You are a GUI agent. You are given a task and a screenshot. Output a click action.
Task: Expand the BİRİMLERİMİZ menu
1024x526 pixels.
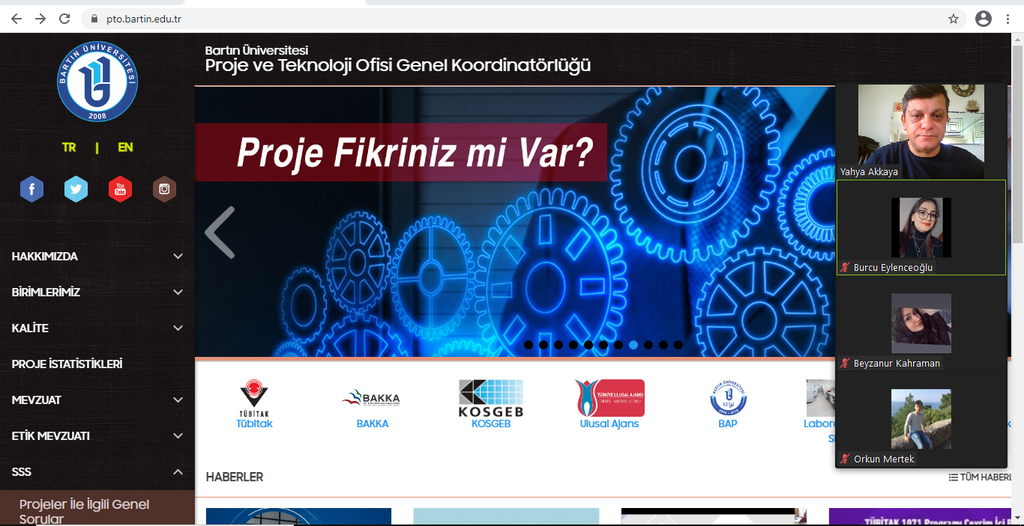(97, 292)
